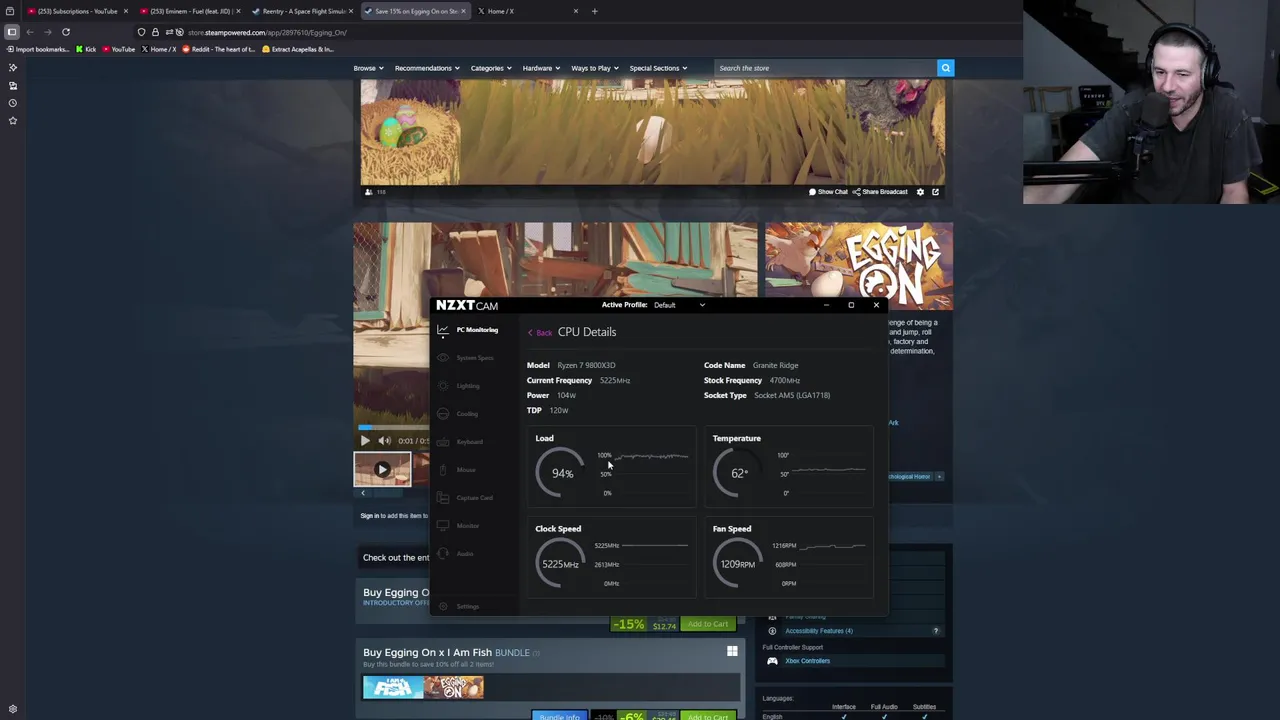This screenshot has width=1280, height=720.
Task: Click the Steam store URL address bar
Action: coord(267,32)
